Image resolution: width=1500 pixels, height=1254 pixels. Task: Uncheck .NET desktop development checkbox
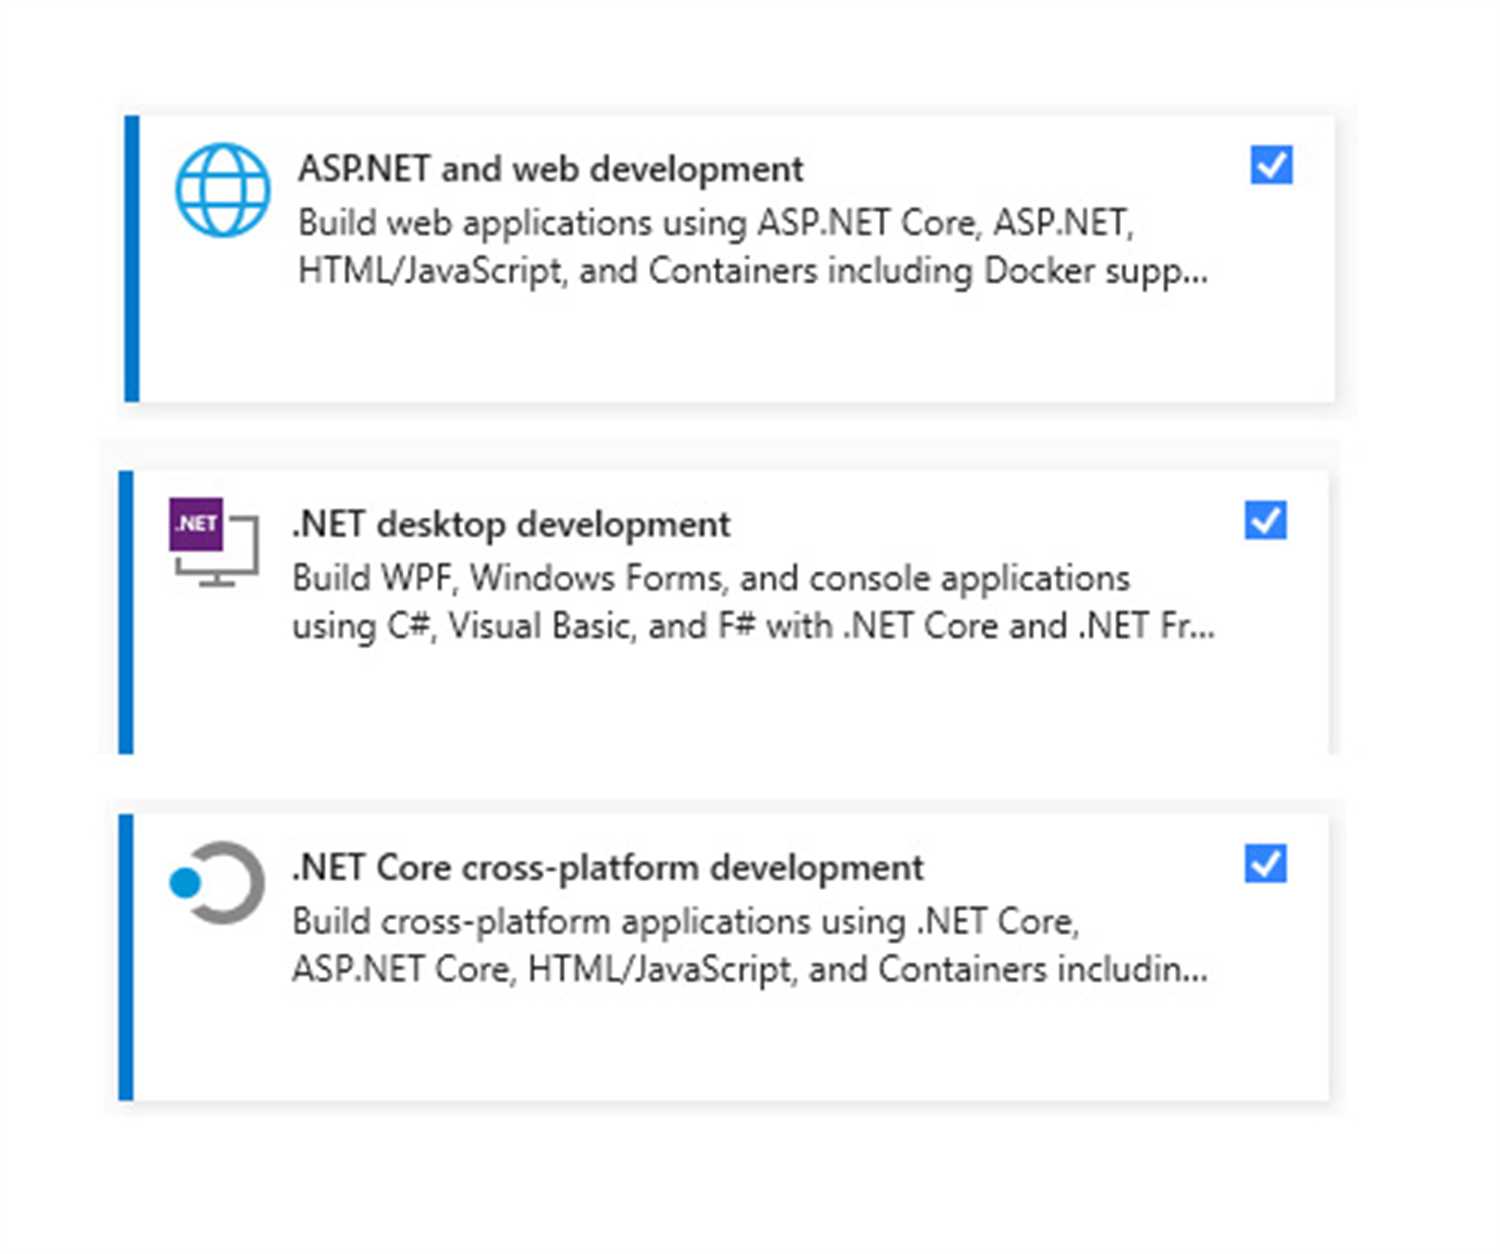(x=1265, y=520)
